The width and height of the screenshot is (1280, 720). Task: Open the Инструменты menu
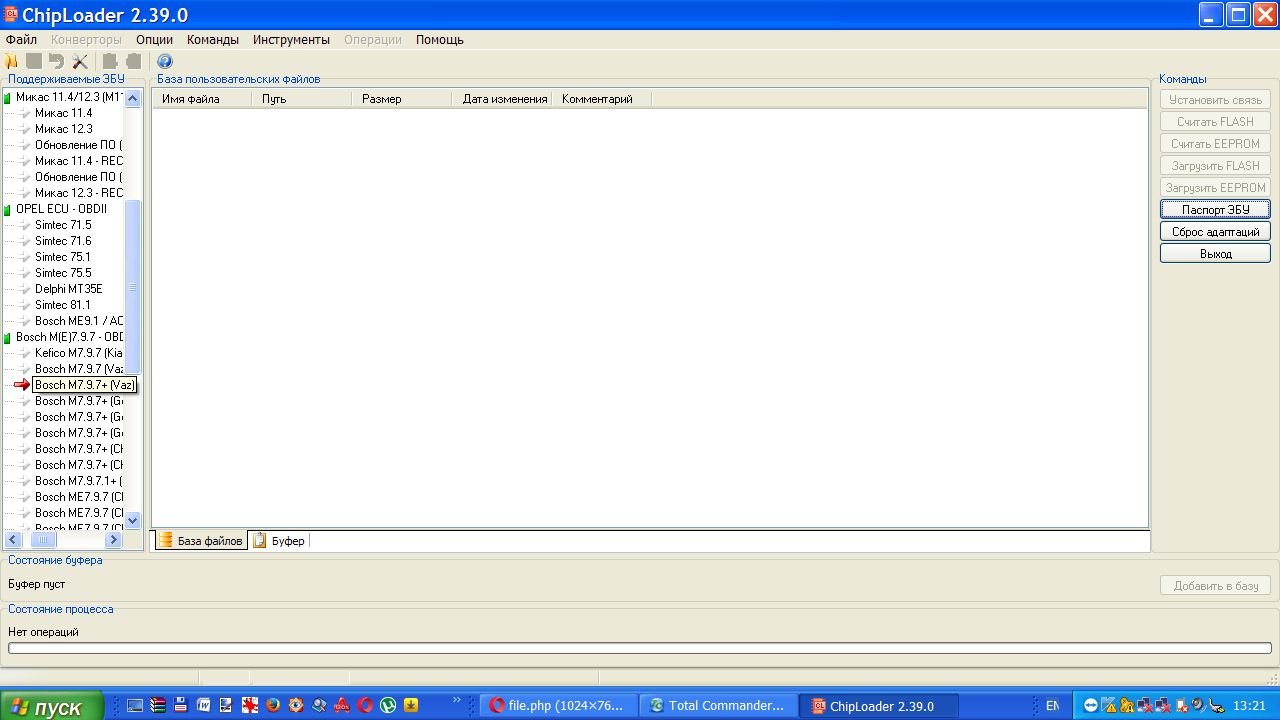(x=291, y=40)
